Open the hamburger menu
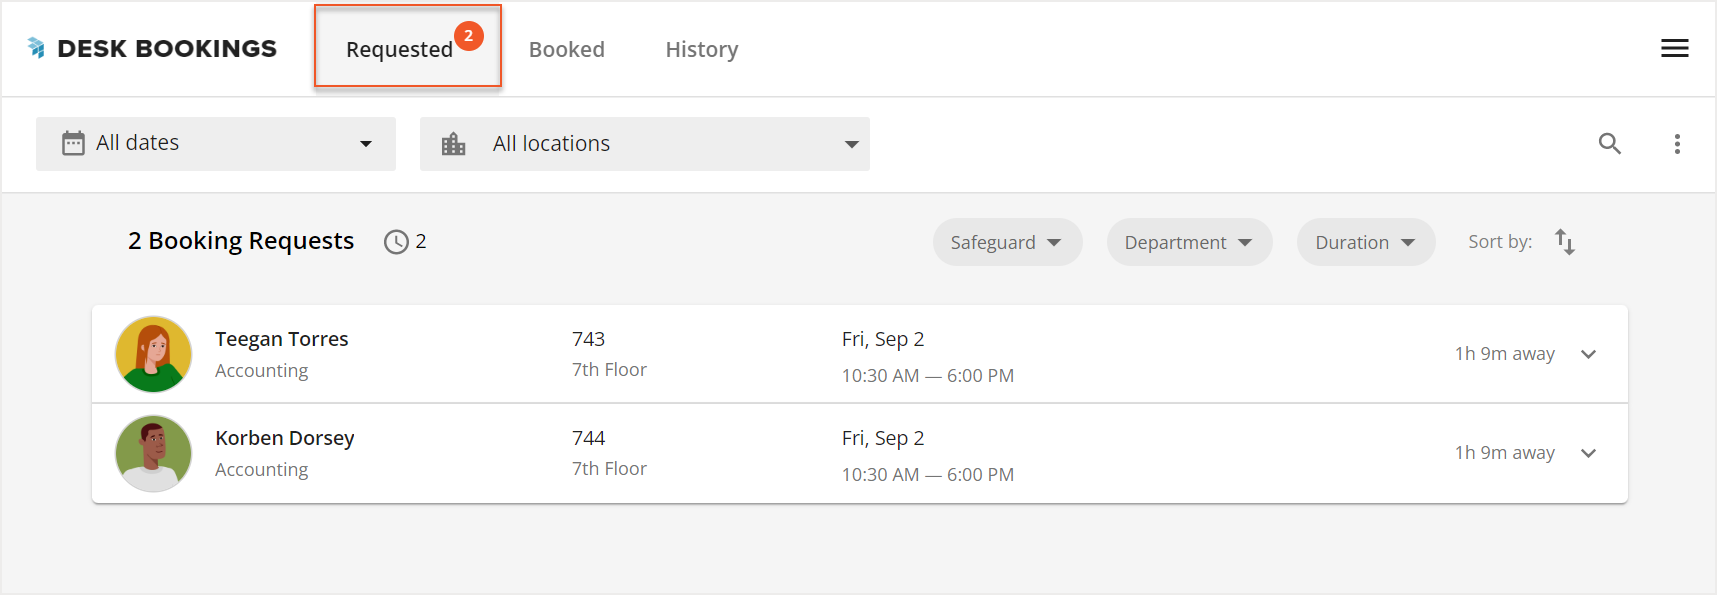The height and width of the screenshot is (595, 1717). (x=1674, y=47)
